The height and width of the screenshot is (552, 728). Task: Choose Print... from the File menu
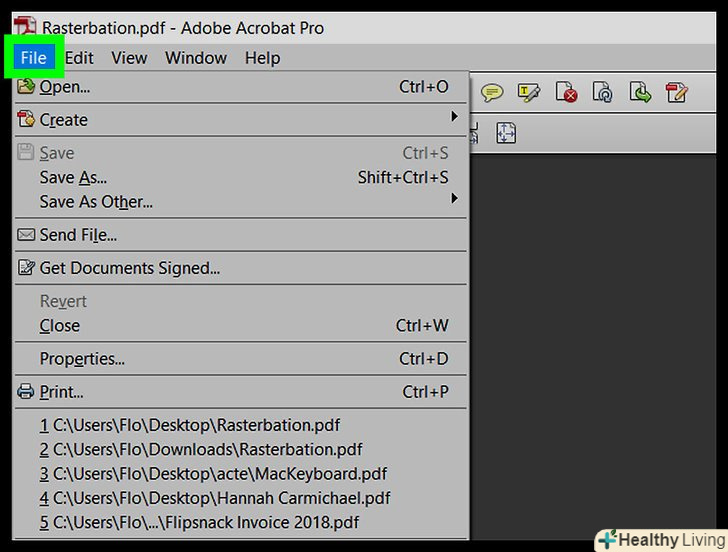click(x=240, y=392)
